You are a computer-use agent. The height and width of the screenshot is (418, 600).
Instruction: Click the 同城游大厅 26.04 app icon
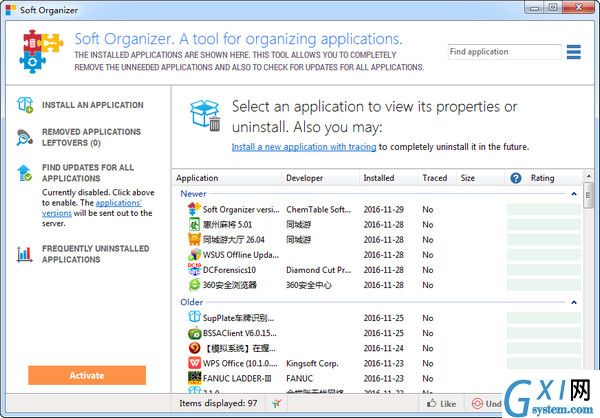pyautogui.click(x=194, y=239)
